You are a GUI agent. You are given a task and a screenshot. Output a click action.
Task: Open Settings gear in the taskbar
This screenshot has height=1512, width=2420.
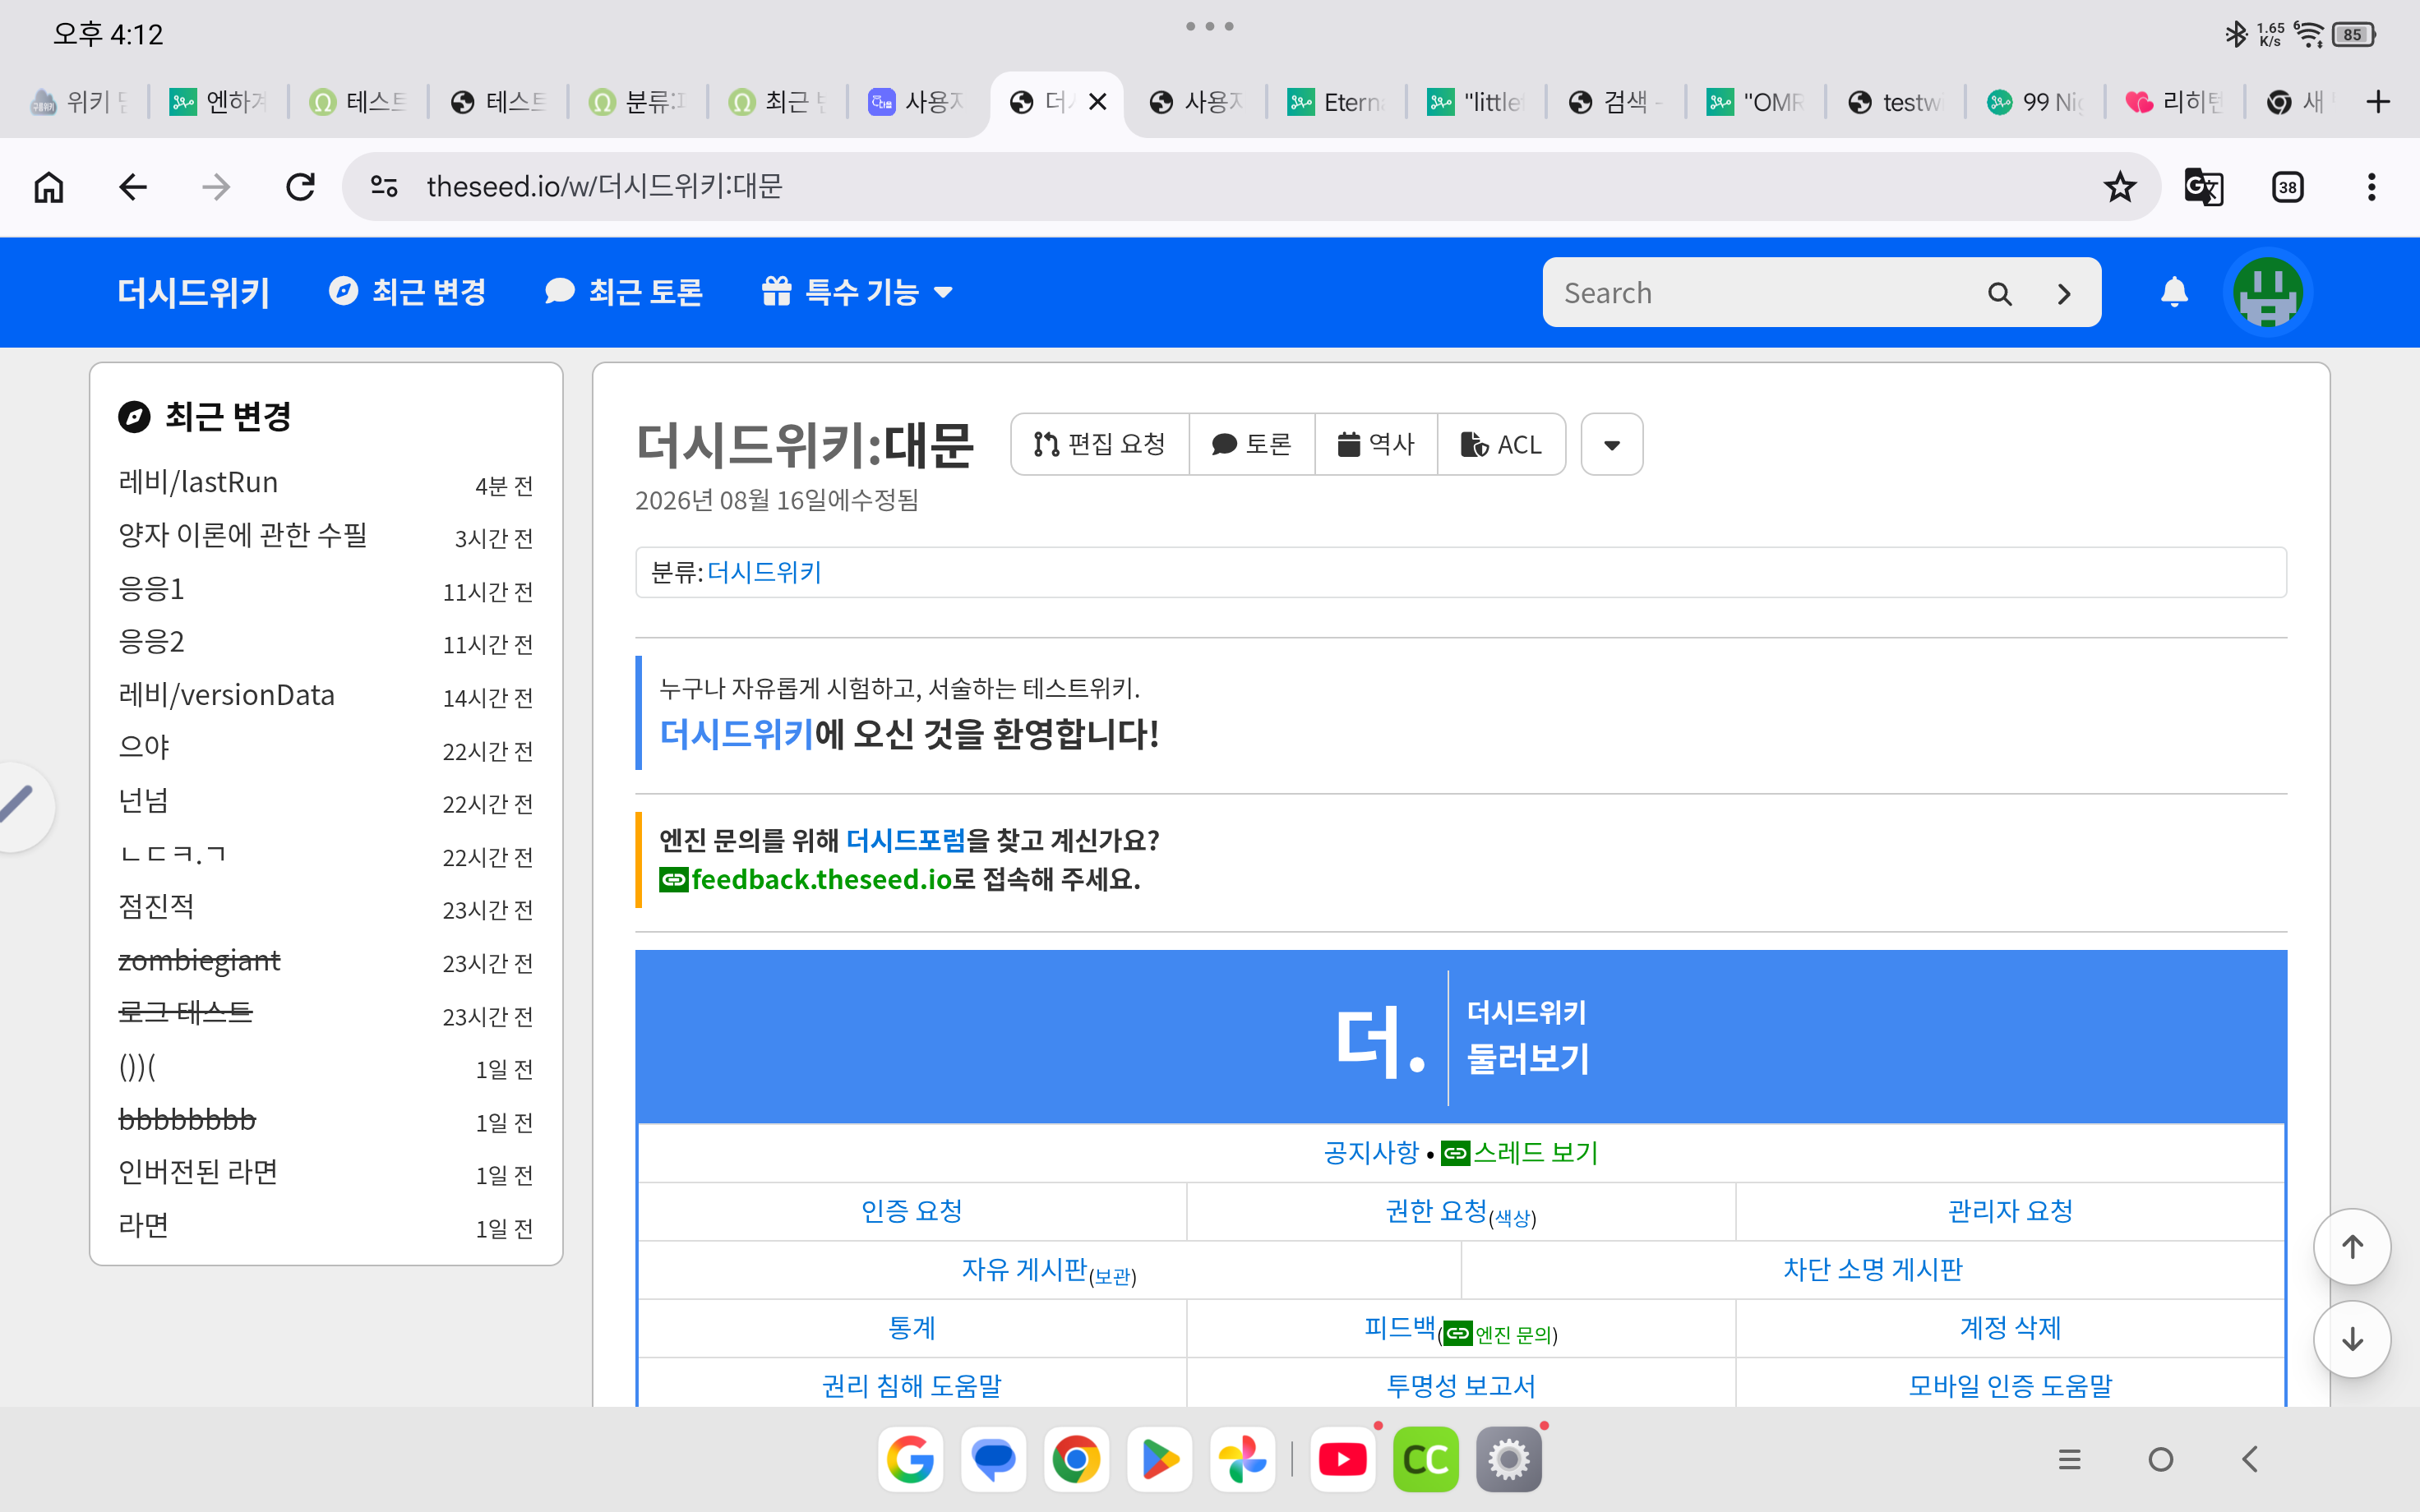pyautogui.click(x=1509, y=1459)
